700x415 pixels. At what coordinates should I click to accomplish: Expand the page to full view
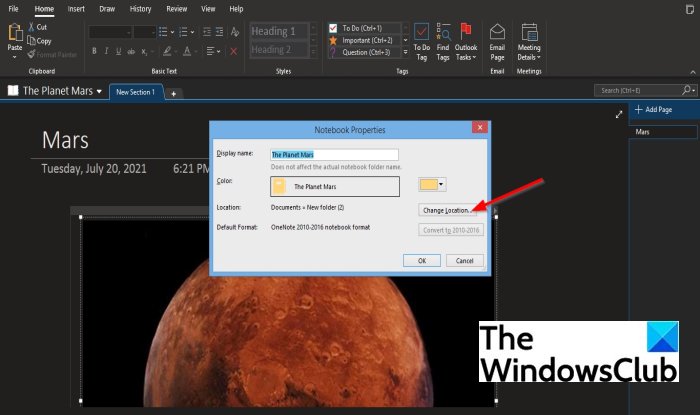[x=618, y=114]
